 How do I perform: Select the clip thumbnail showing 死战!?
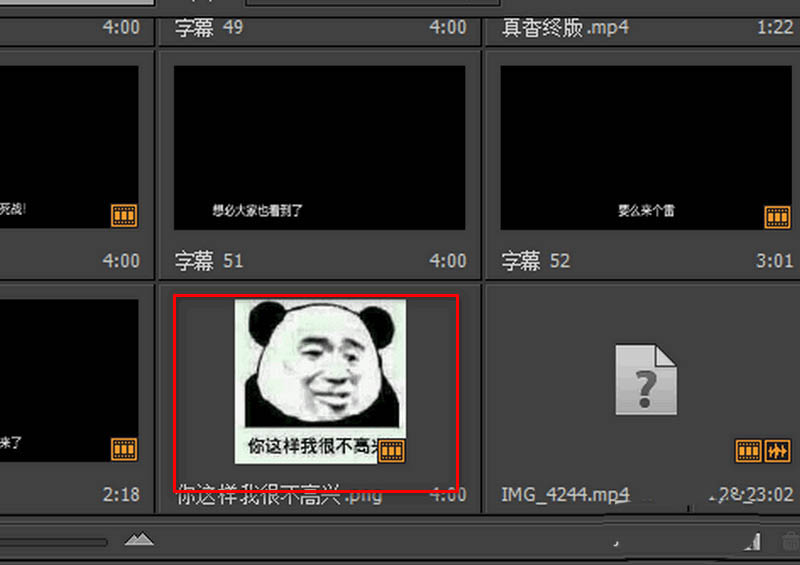pyautogui.click(x=68, y=147)
